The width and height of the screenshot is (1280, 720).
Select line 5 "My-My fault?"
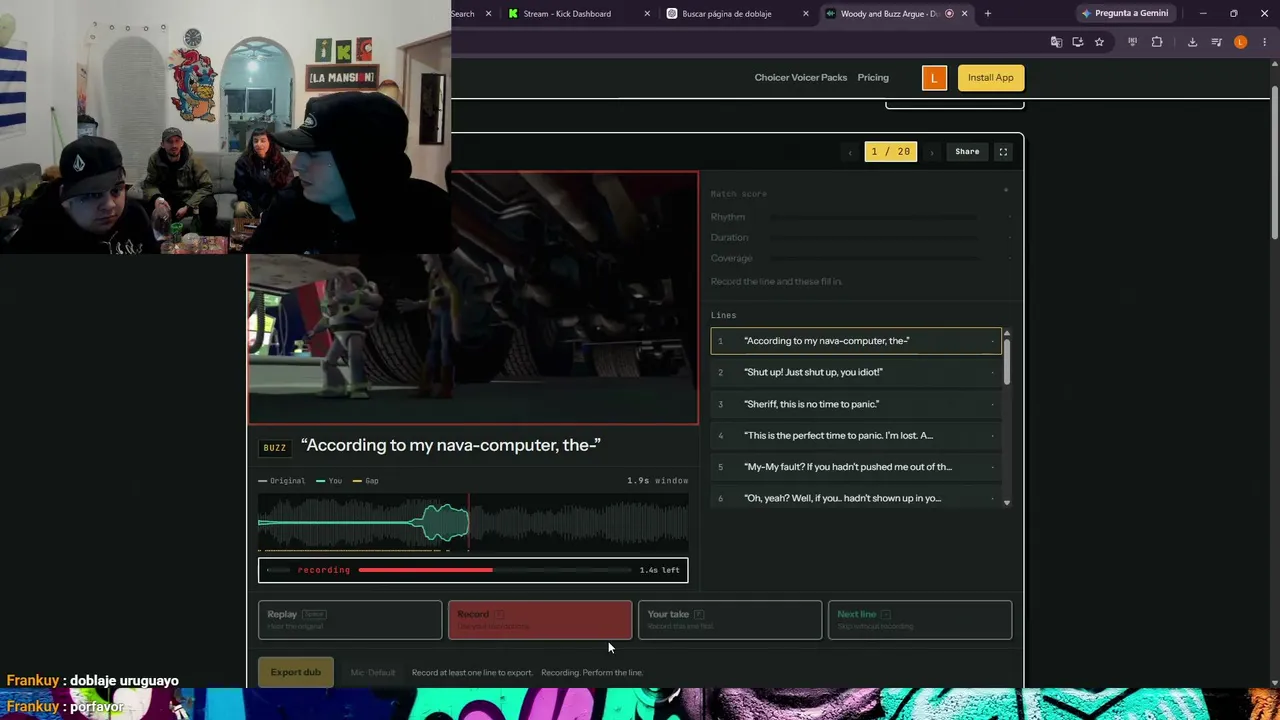(x=856, y=467)
